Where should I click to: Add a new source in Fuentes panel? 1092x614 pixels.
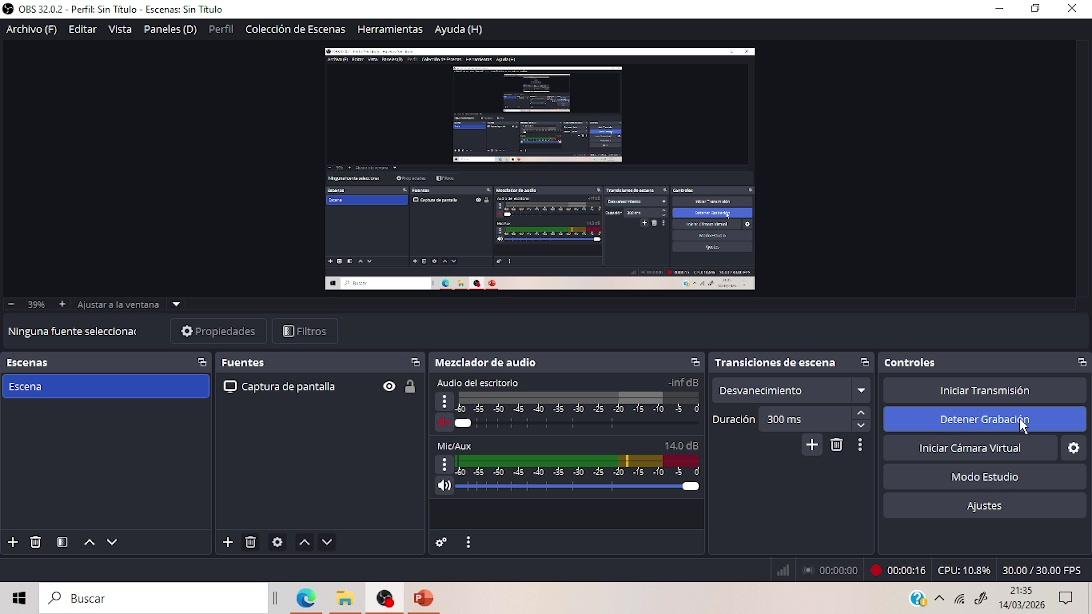pyautogui.click(x=228, y=543)
